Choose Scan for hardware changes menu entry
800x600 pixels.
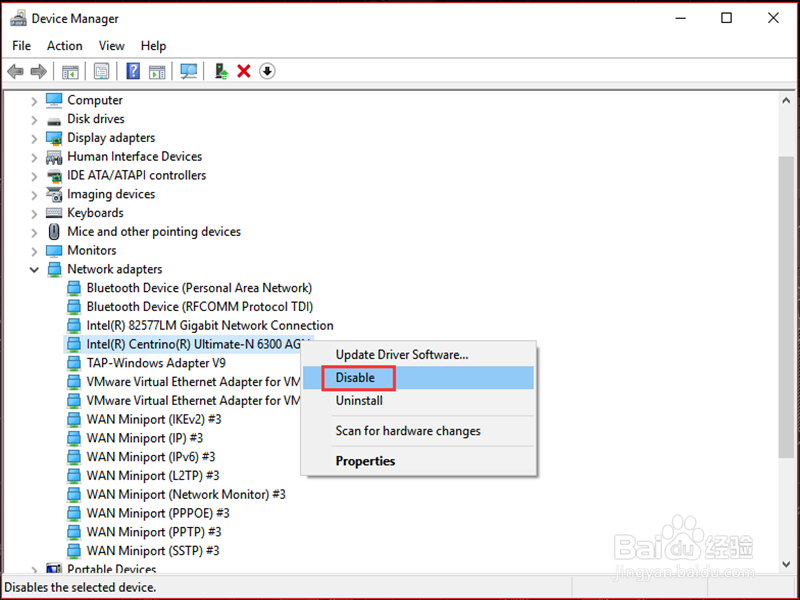pos(418,431)
